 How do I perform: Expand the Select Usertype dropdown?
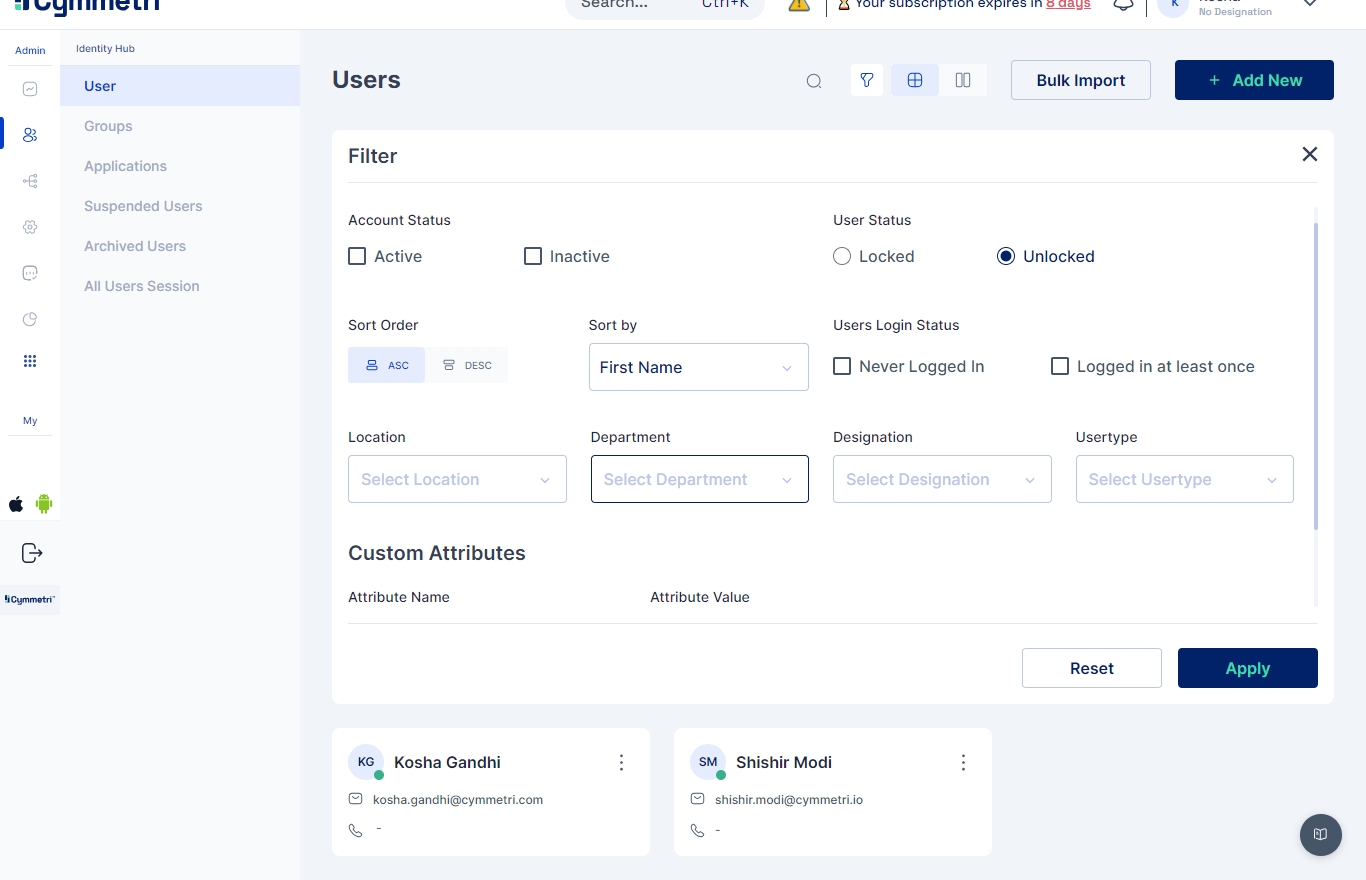1184,479
